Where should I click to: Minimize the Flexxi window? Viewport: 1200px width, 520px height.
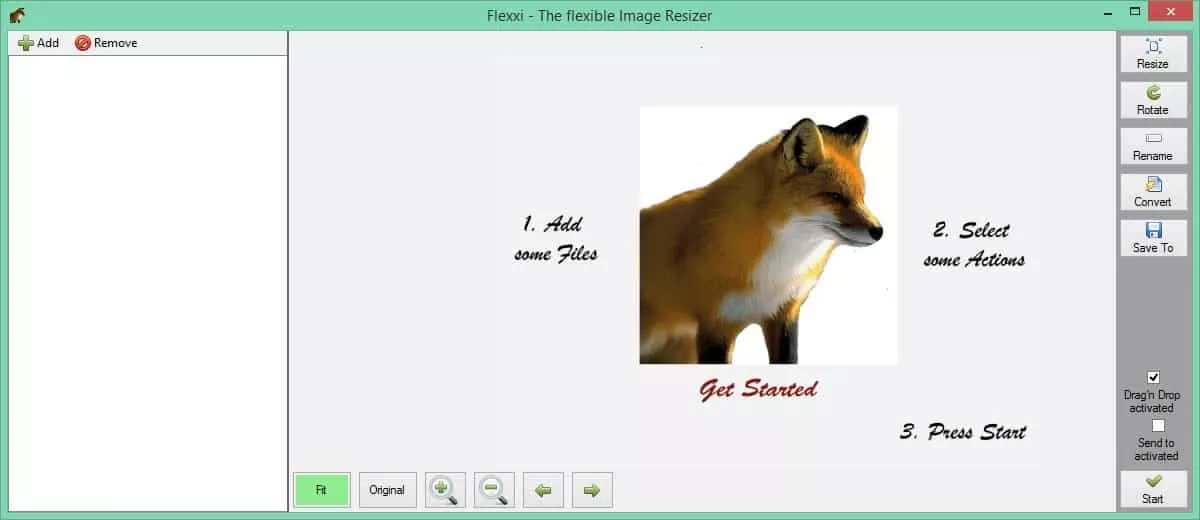(x=1107, y=14)
